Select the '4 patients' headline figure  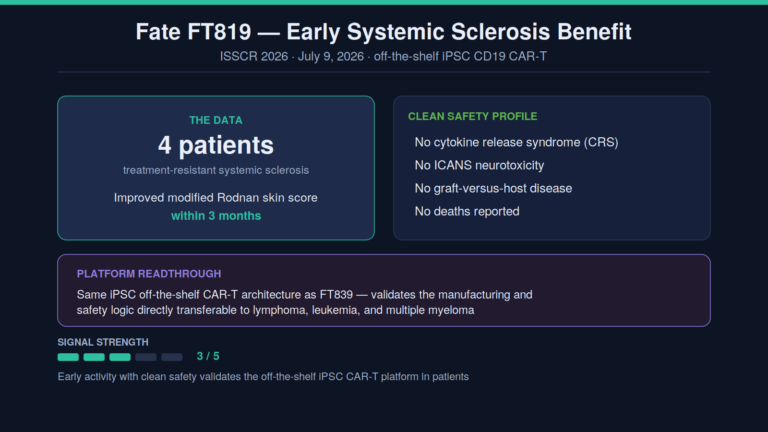coord(216,145)
